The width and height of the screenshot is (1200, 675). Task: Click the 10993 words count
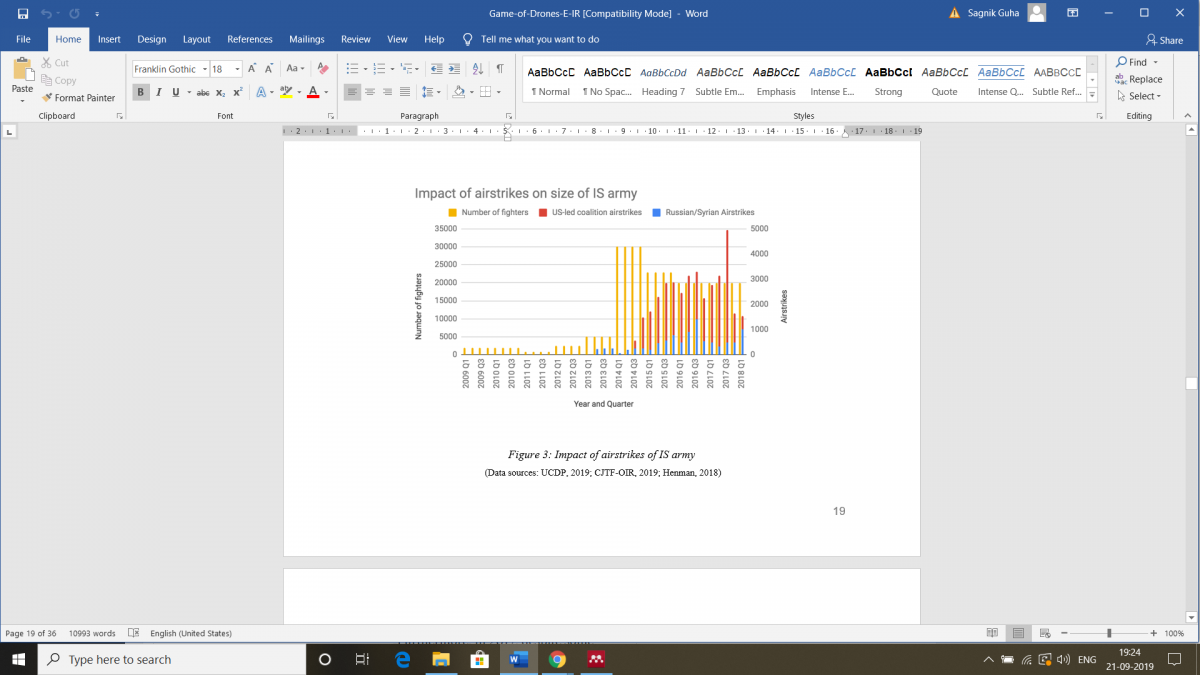pos(90,633)
